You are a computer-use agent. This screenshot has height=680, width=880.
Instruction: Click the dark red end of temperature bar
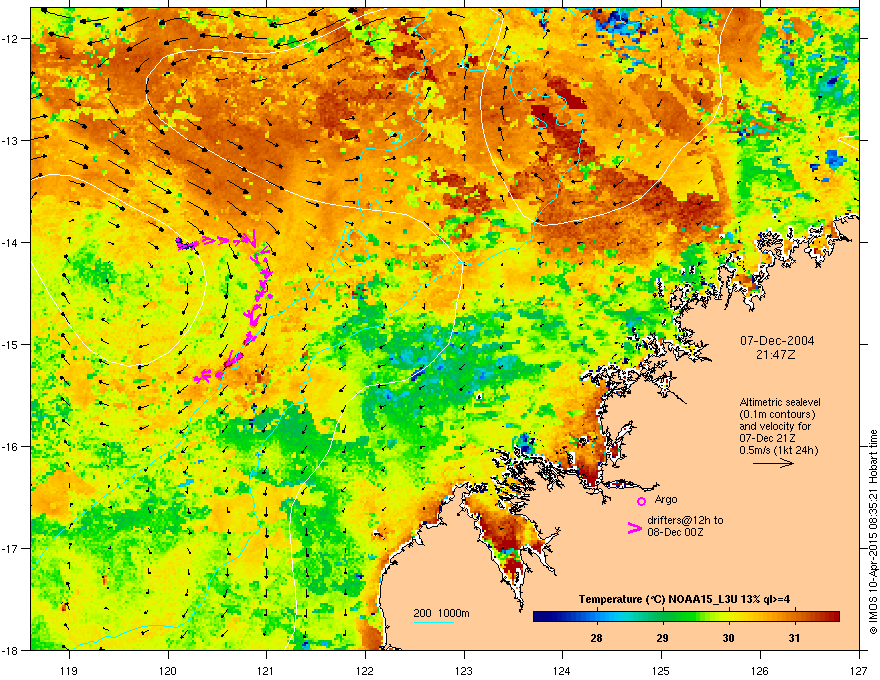coord(833,617)
